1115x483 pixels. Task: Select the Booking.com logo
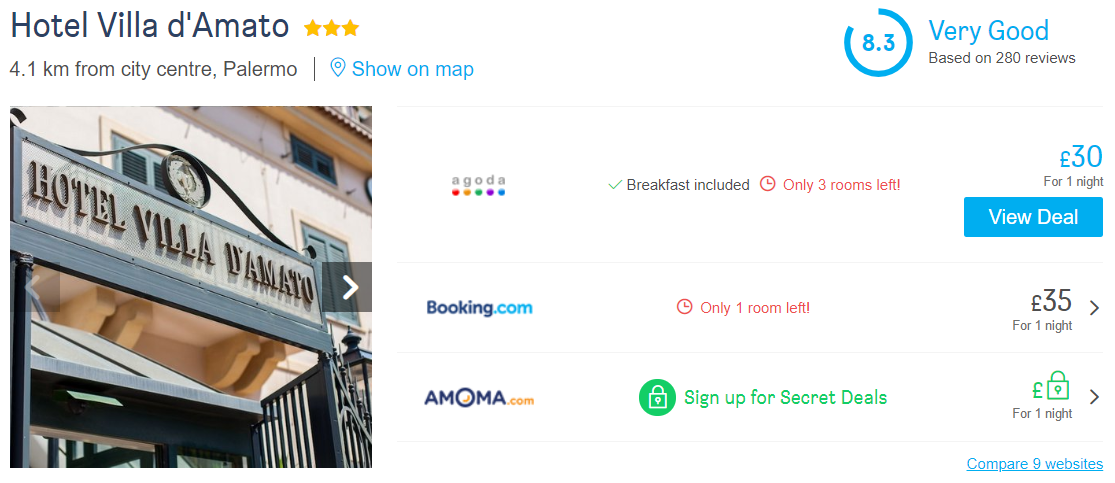click(479, 307)
